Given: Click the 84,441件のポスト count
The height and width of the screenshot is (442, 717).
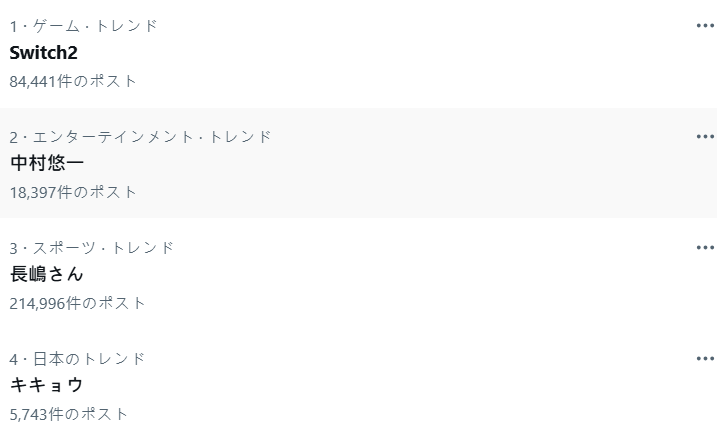Looking at the screenshot, I should click(73, 81).
